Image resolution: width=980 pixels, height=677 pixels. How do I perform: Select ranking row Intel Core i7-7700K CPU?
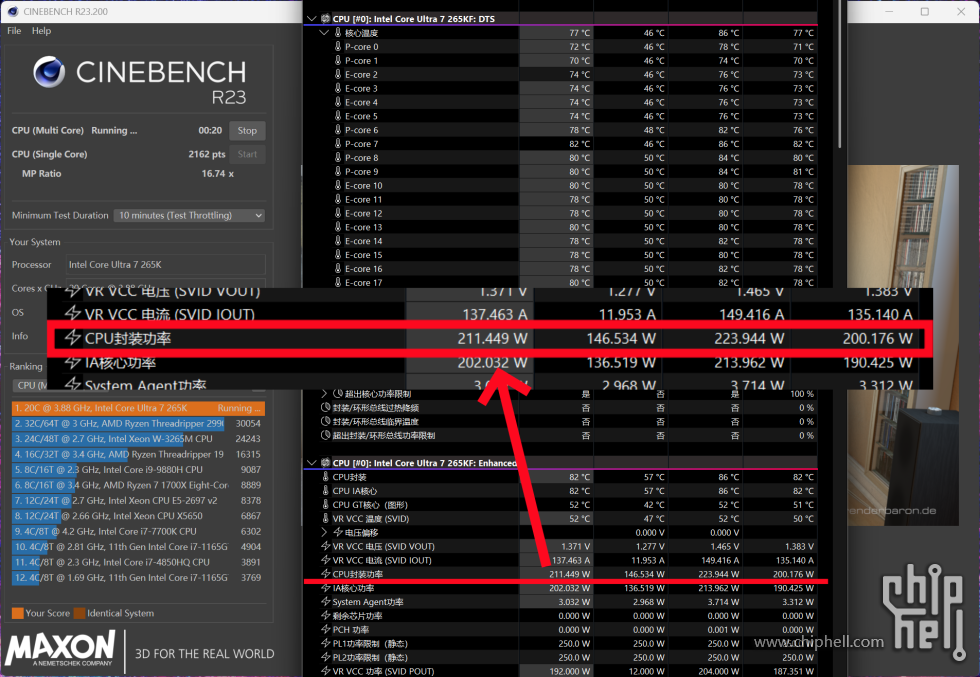pos(138,531)
